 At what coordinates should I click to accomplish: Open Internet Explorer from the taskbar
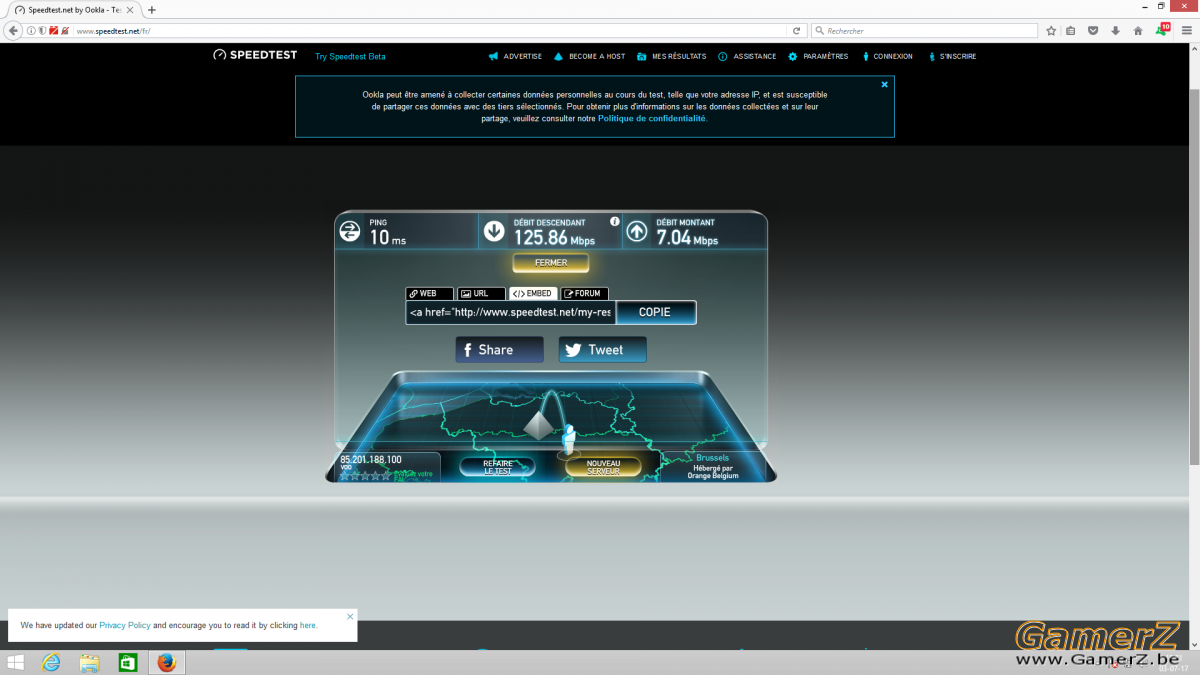[x=51, y=662]
